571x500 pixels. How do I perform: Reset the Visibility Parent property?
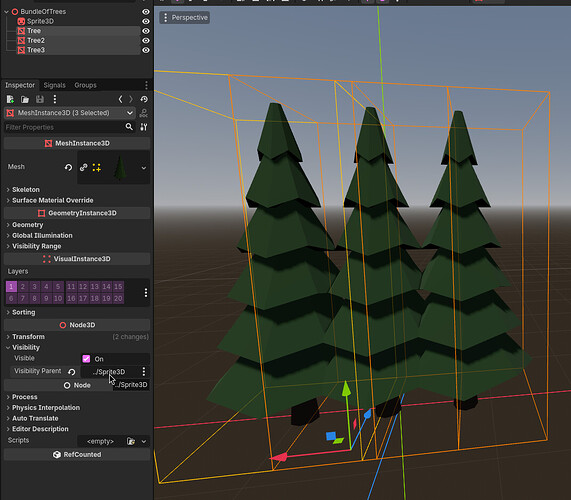72,372
